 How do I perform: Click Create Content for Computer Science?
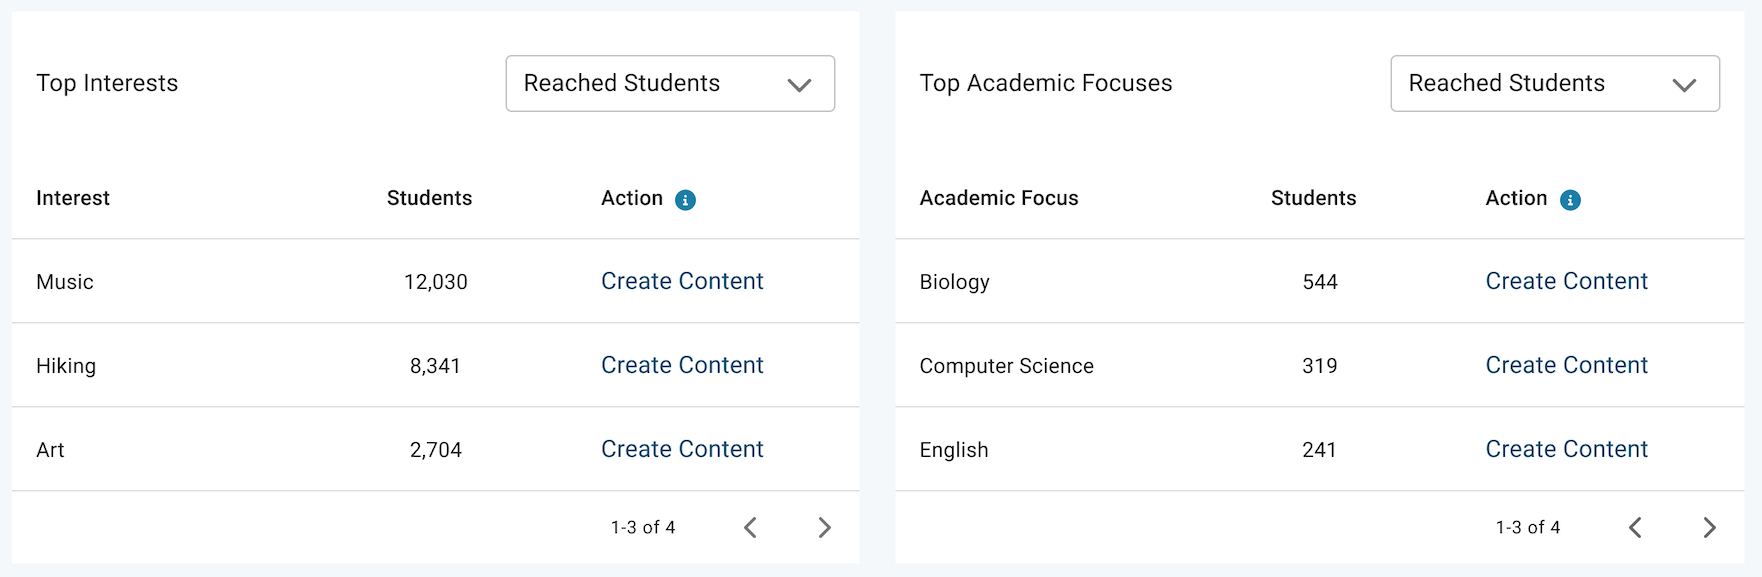pos(1566,365)
